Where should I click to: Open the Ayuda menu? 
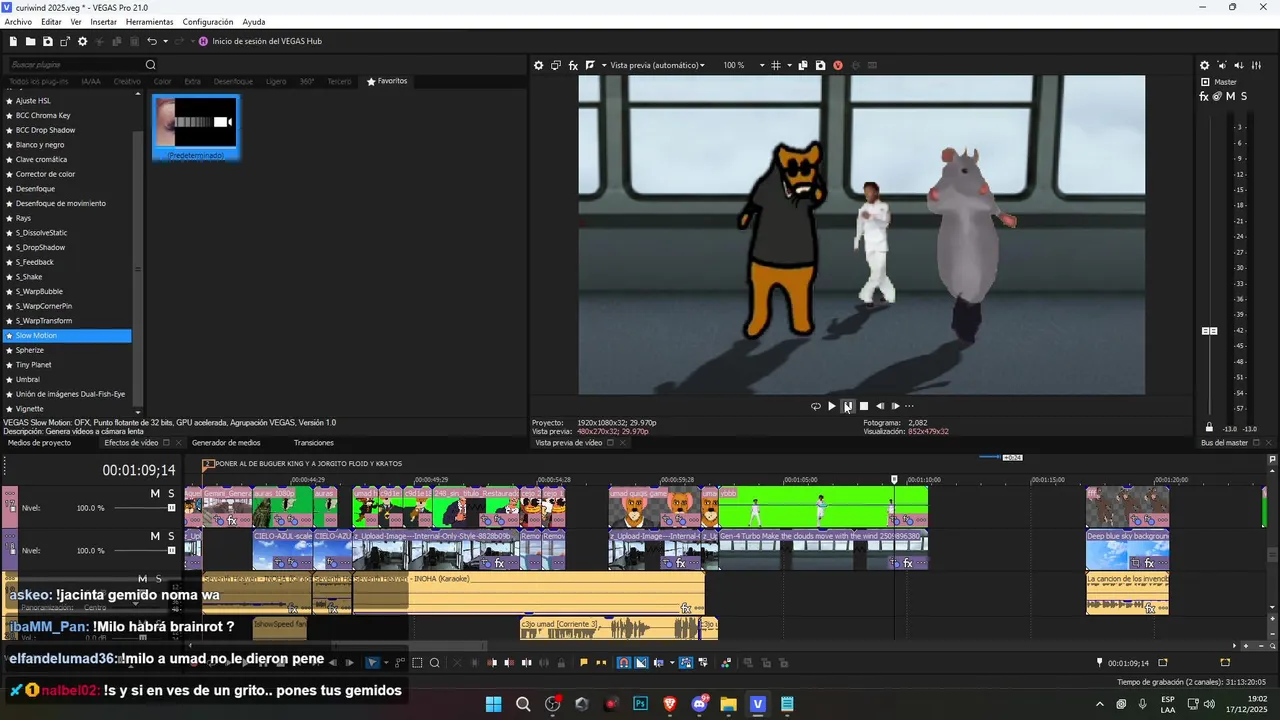pyautogui.click(x=254, y=22)
